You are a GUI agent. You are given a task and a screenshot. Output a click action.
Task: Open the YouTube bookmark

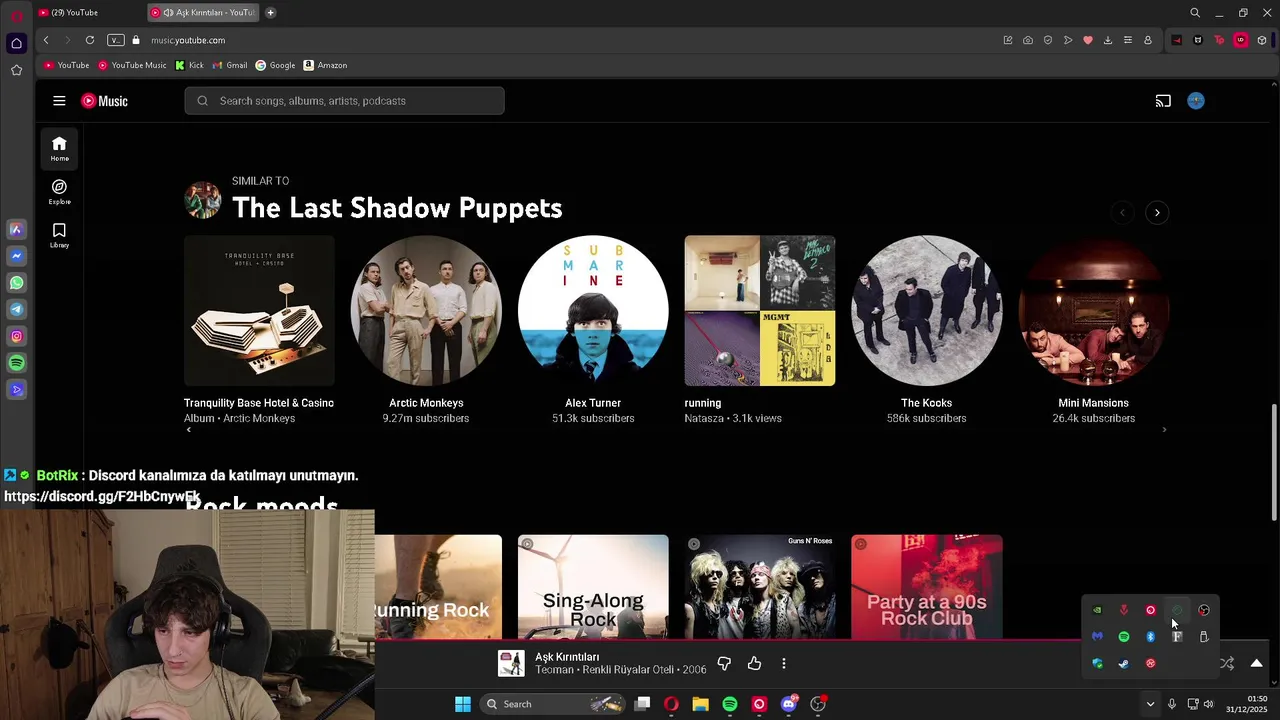(x=66, y=65)
